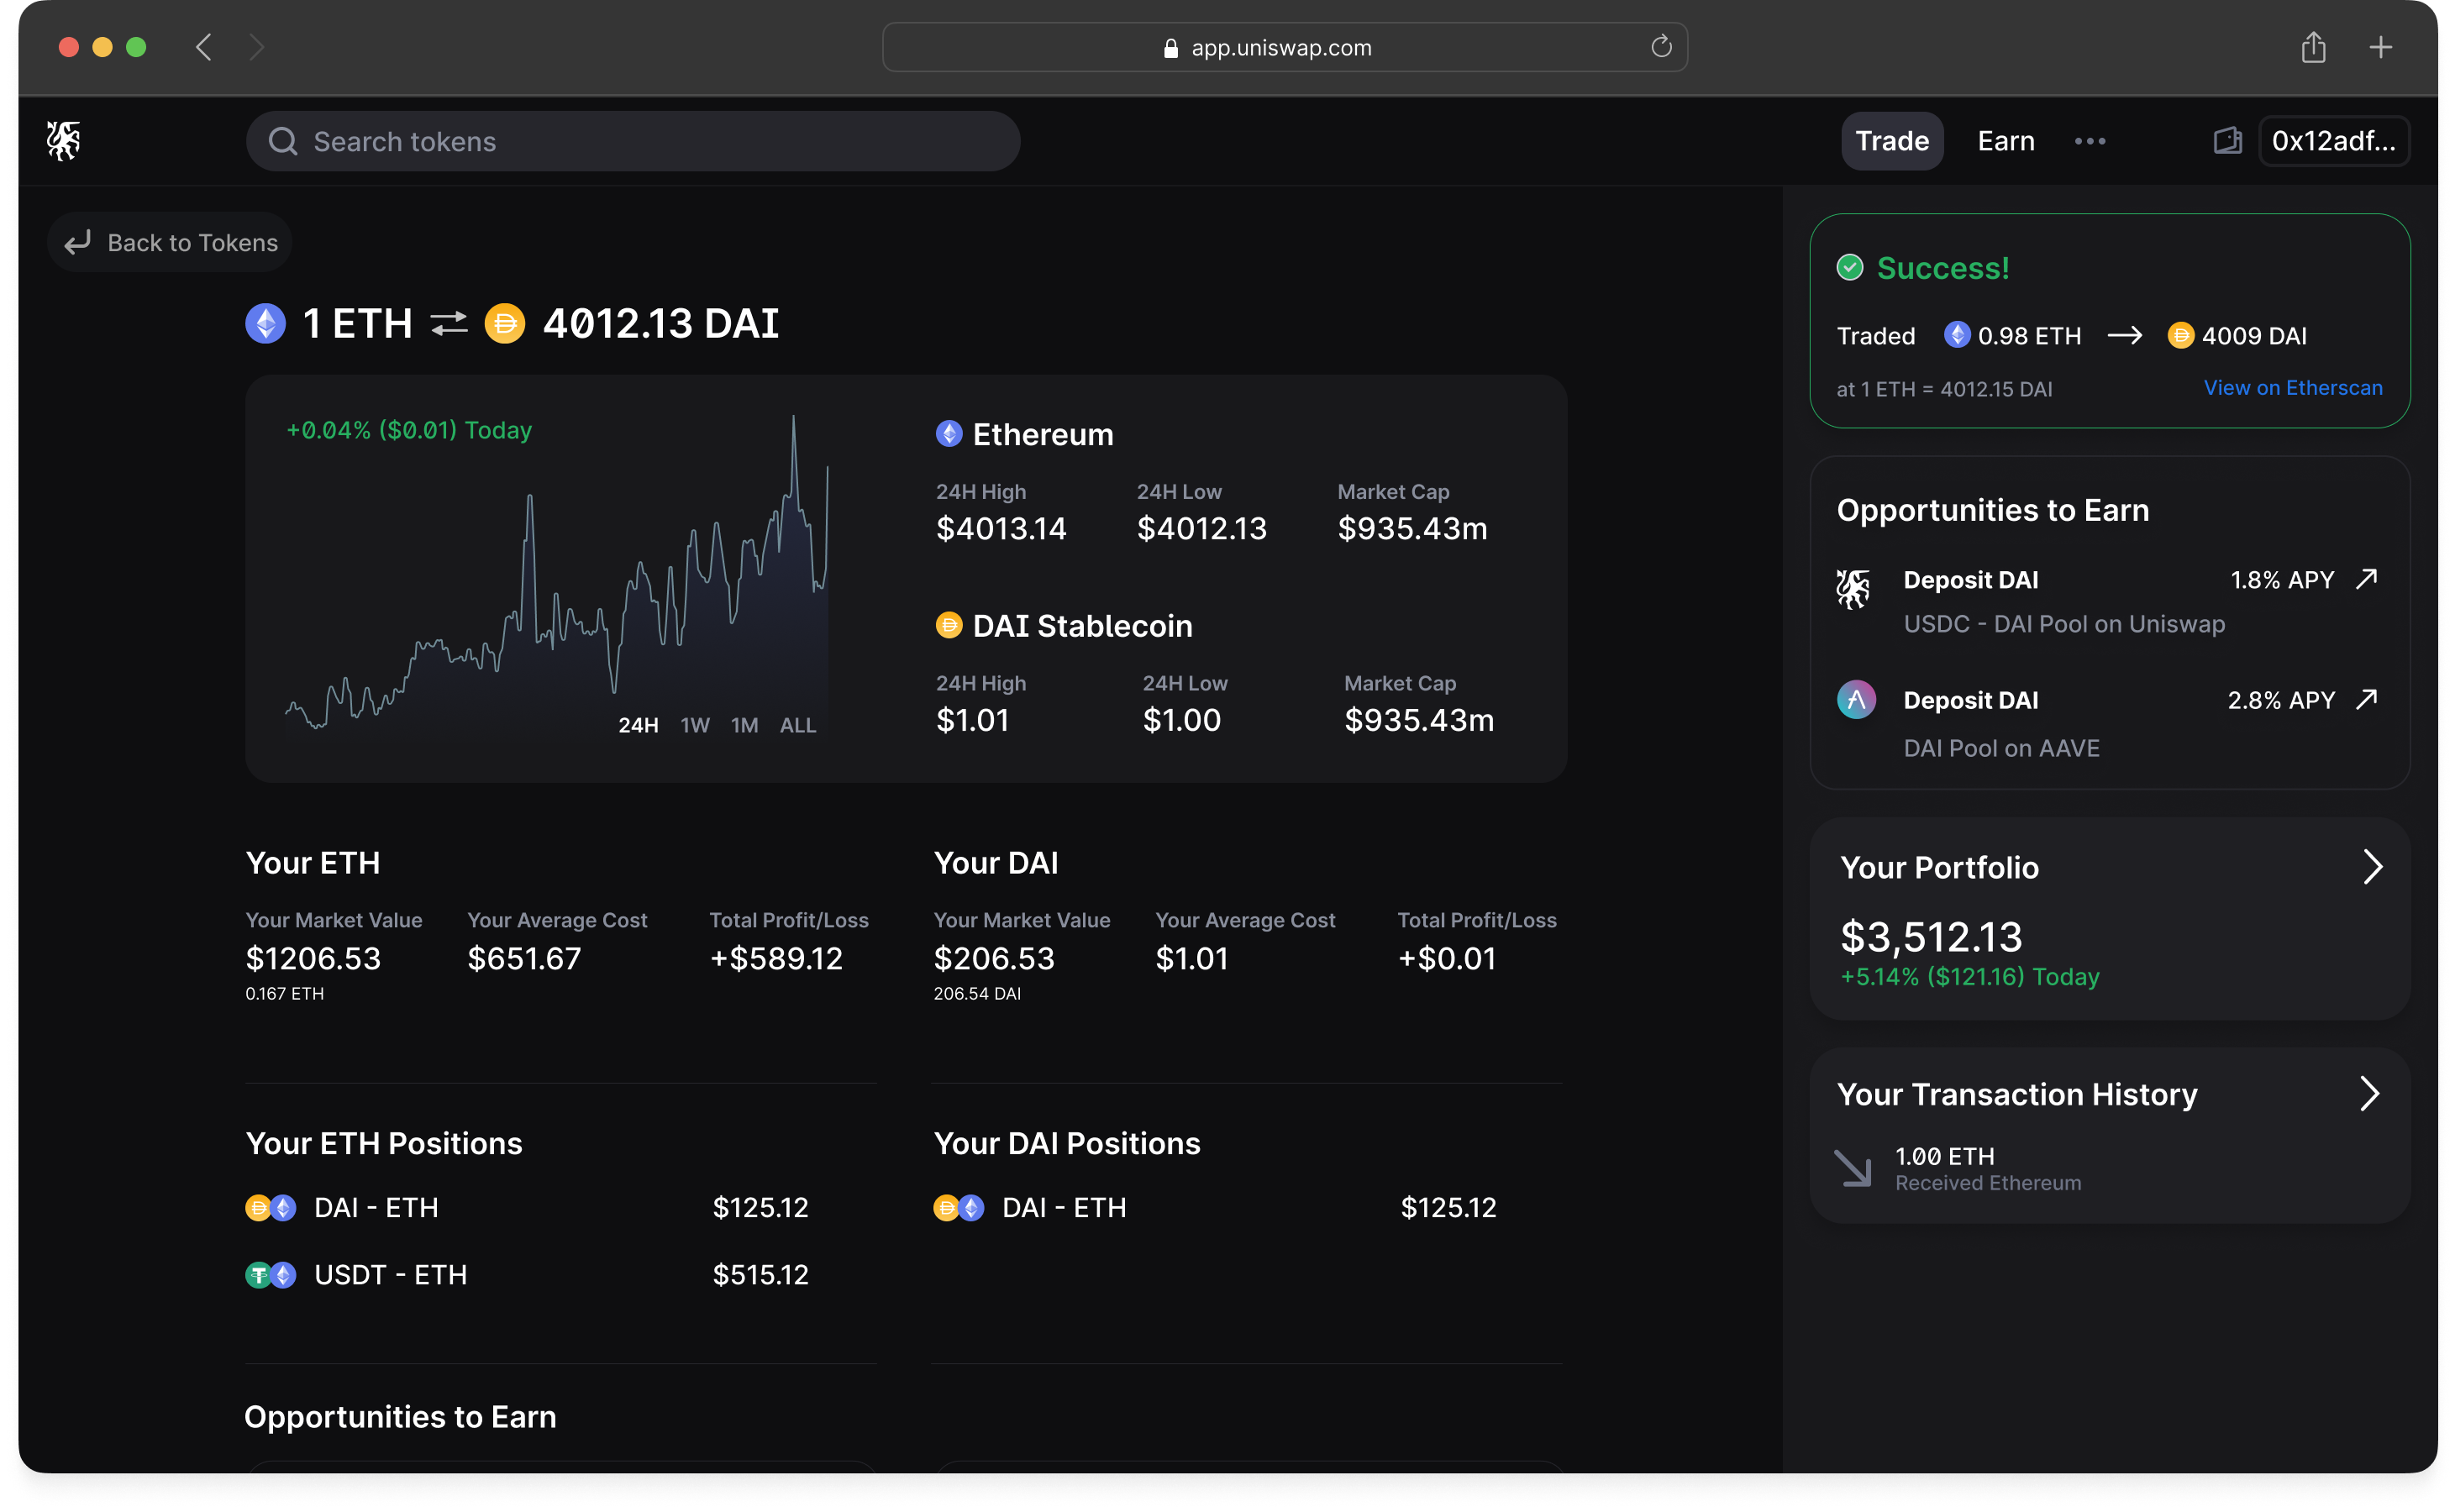Go back to Tokens

tap(171, 243)
